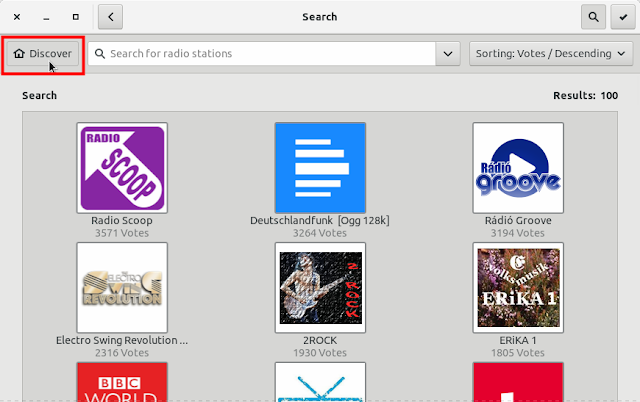Select the ERiKA 1 station artwork

tap(518, 288)
